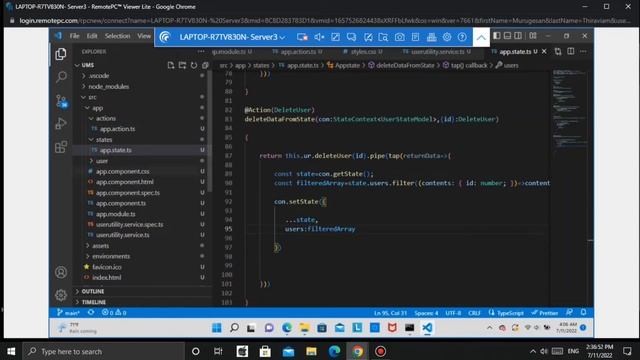
Task: Open Source Control view in activity bar
Action: click(x=61, y=101)
